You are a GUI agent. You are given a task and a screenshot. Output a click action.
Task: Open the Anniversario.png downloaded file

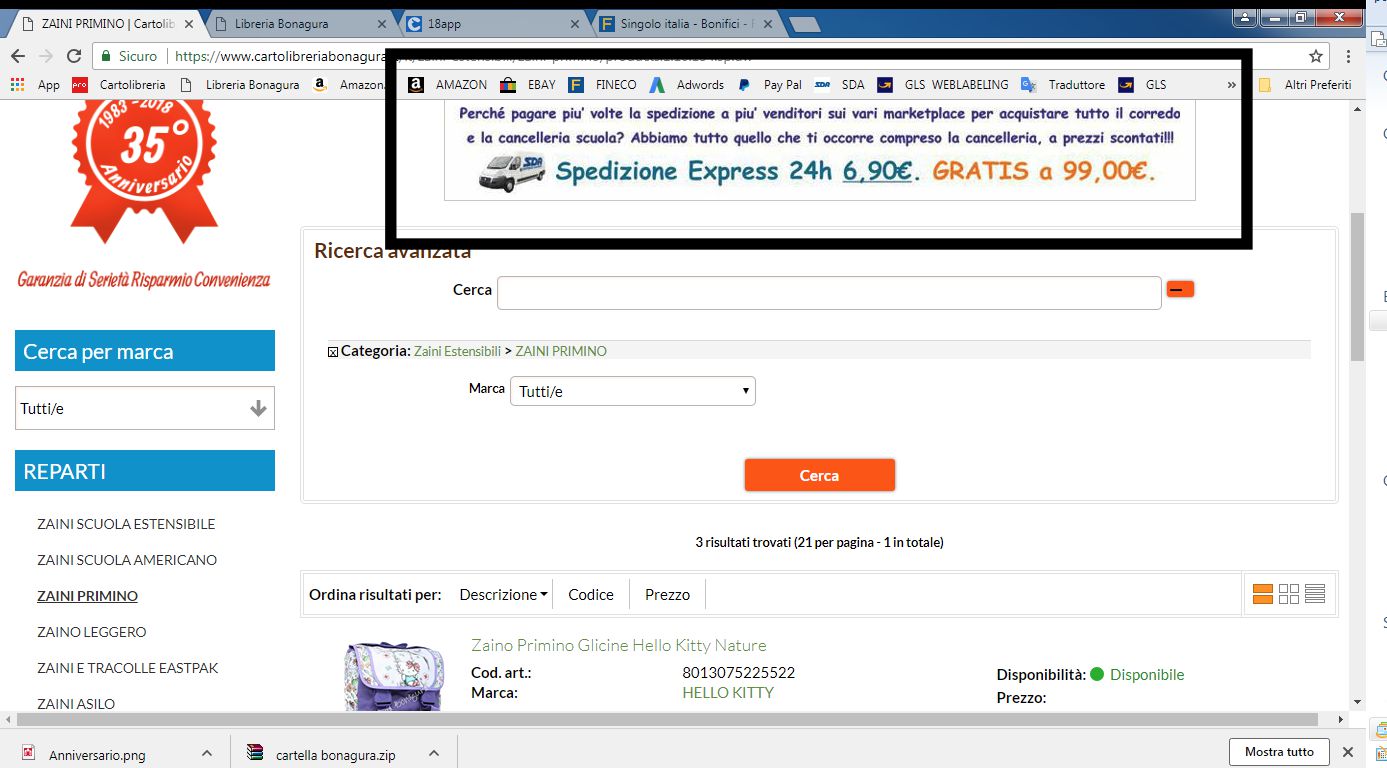pos(97,755)
